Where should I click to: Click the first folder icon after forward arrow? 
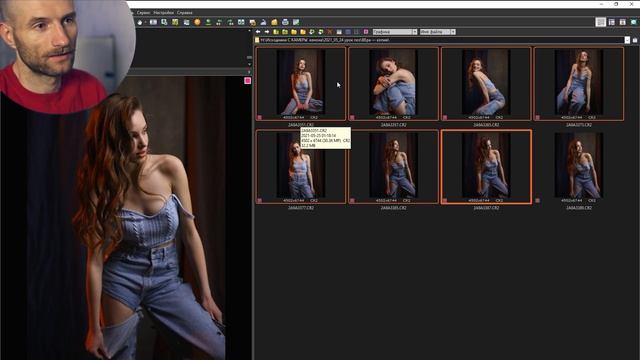(x=276, y=32)
